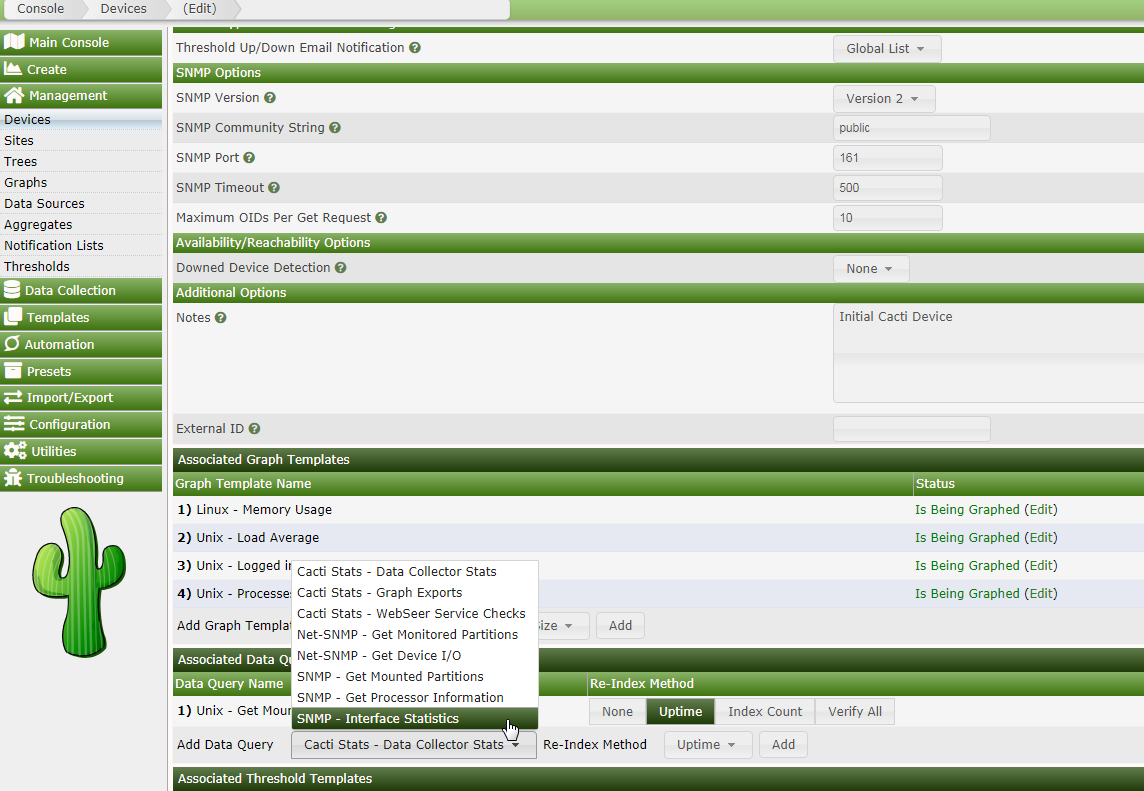The height and width of the screenshot is (791, 1144).
Task: Open the SNMP Version 2 dropdown
Action: click(884, 99)
